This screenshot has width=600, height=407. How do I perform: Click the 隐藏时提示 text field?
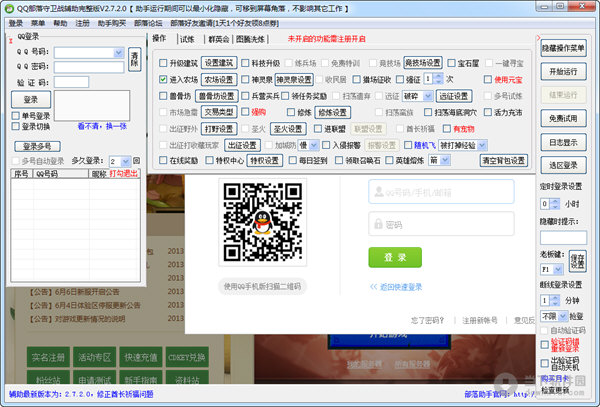click(563, 238)
